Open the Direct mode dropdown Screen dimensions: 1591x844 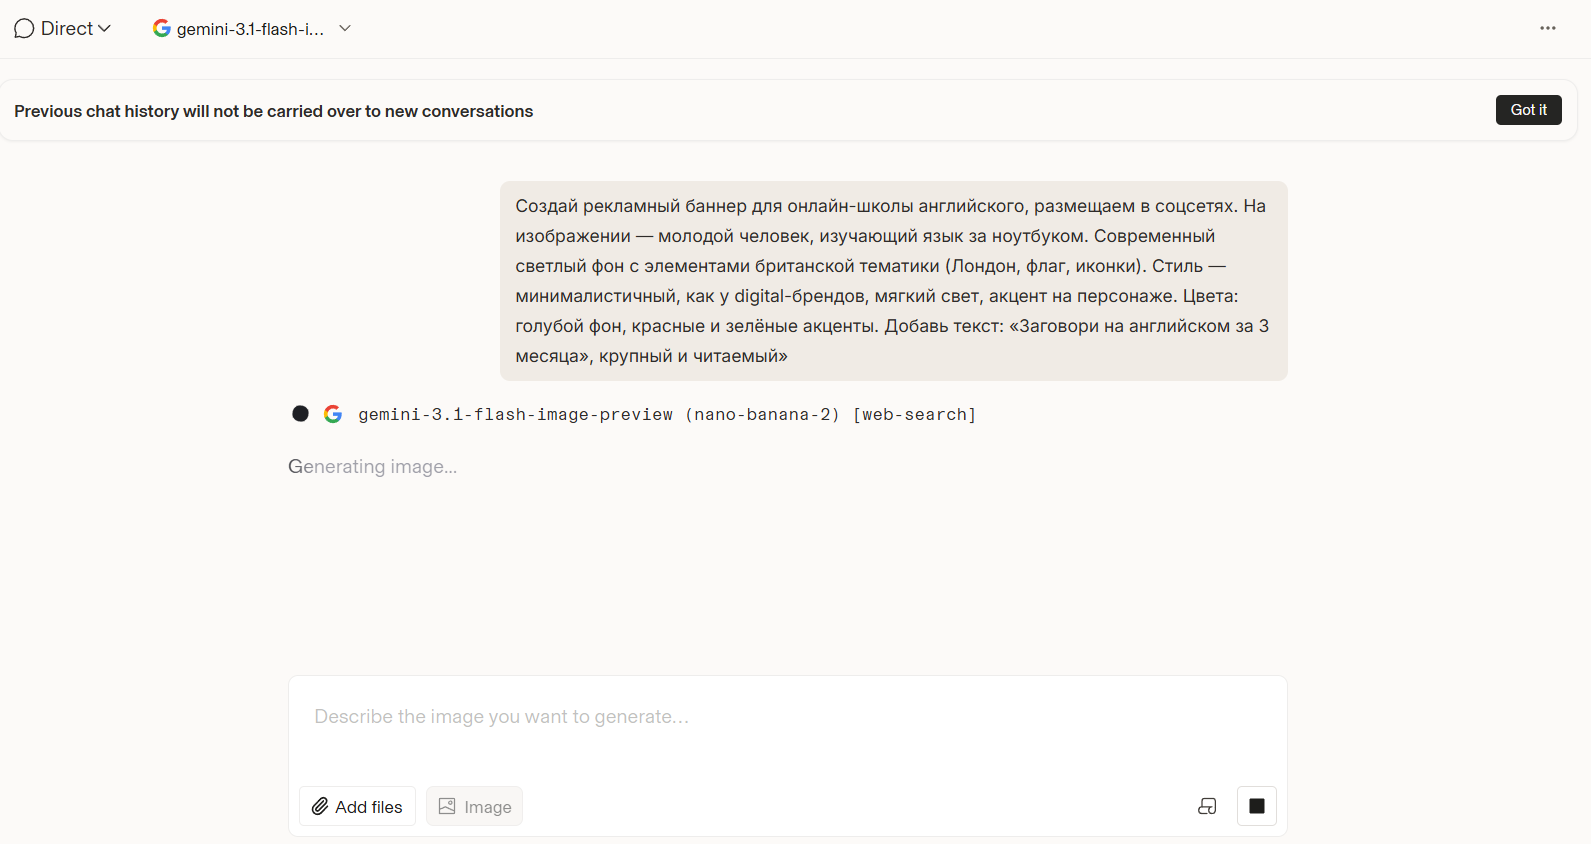(63, 29)
